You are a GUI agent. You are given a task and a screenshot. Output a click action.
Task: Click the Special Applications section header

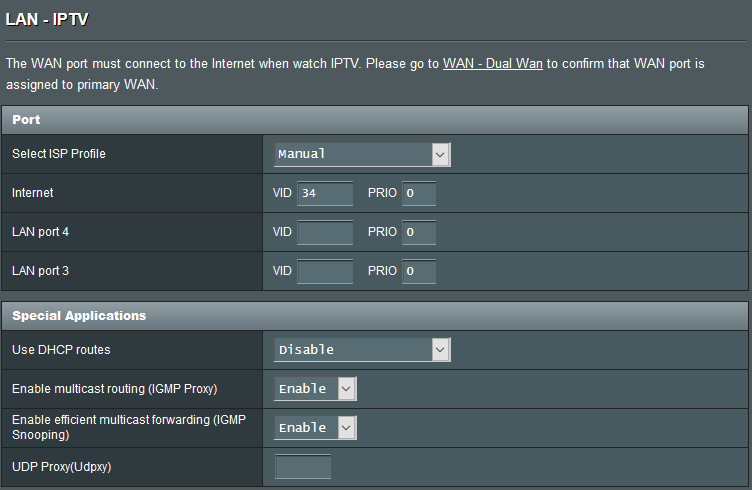pyautogui.click(x=375, y=316)
